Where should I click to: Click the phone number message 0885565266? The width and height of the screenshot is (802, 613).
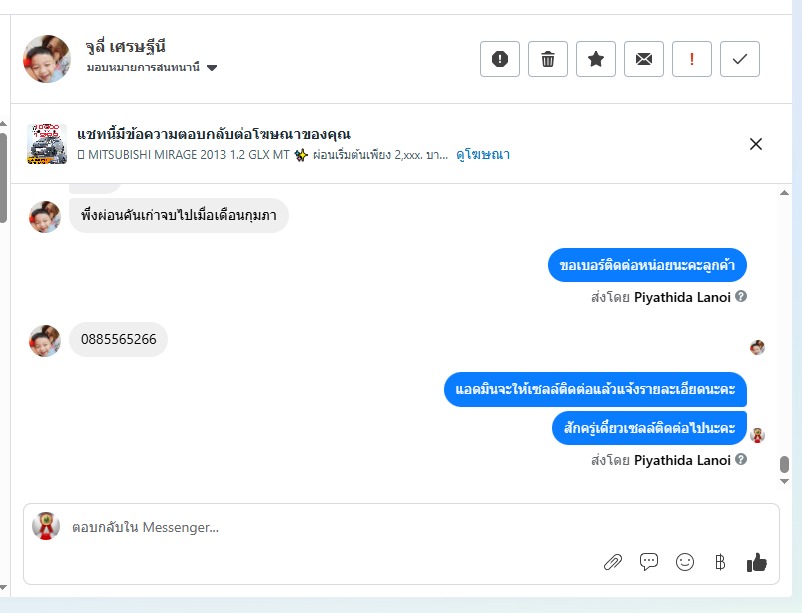[119, 339]
